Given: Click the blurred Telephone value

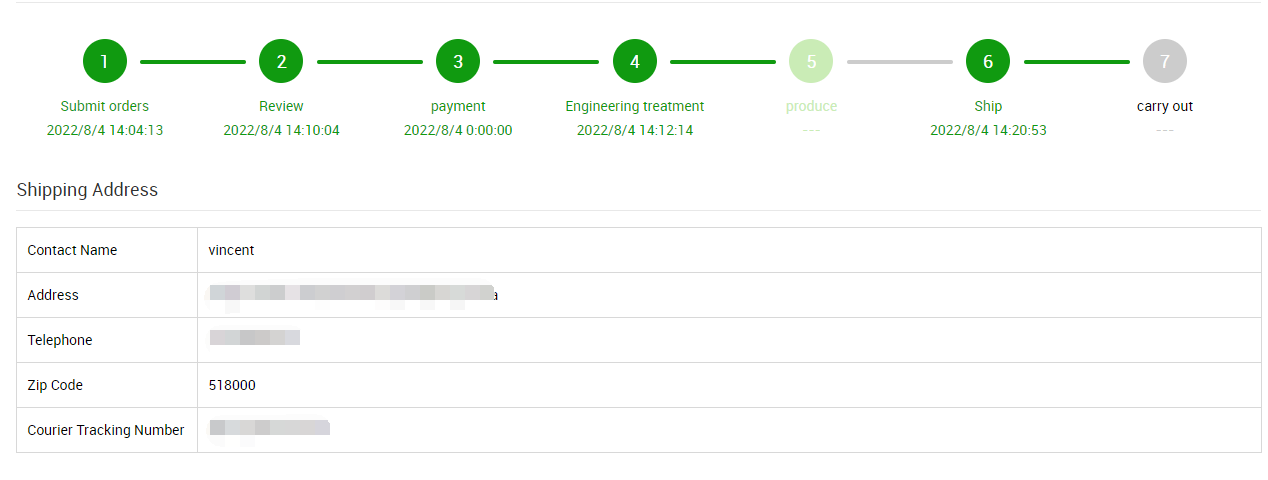Looking at the screenshot, I should (255, 338).
